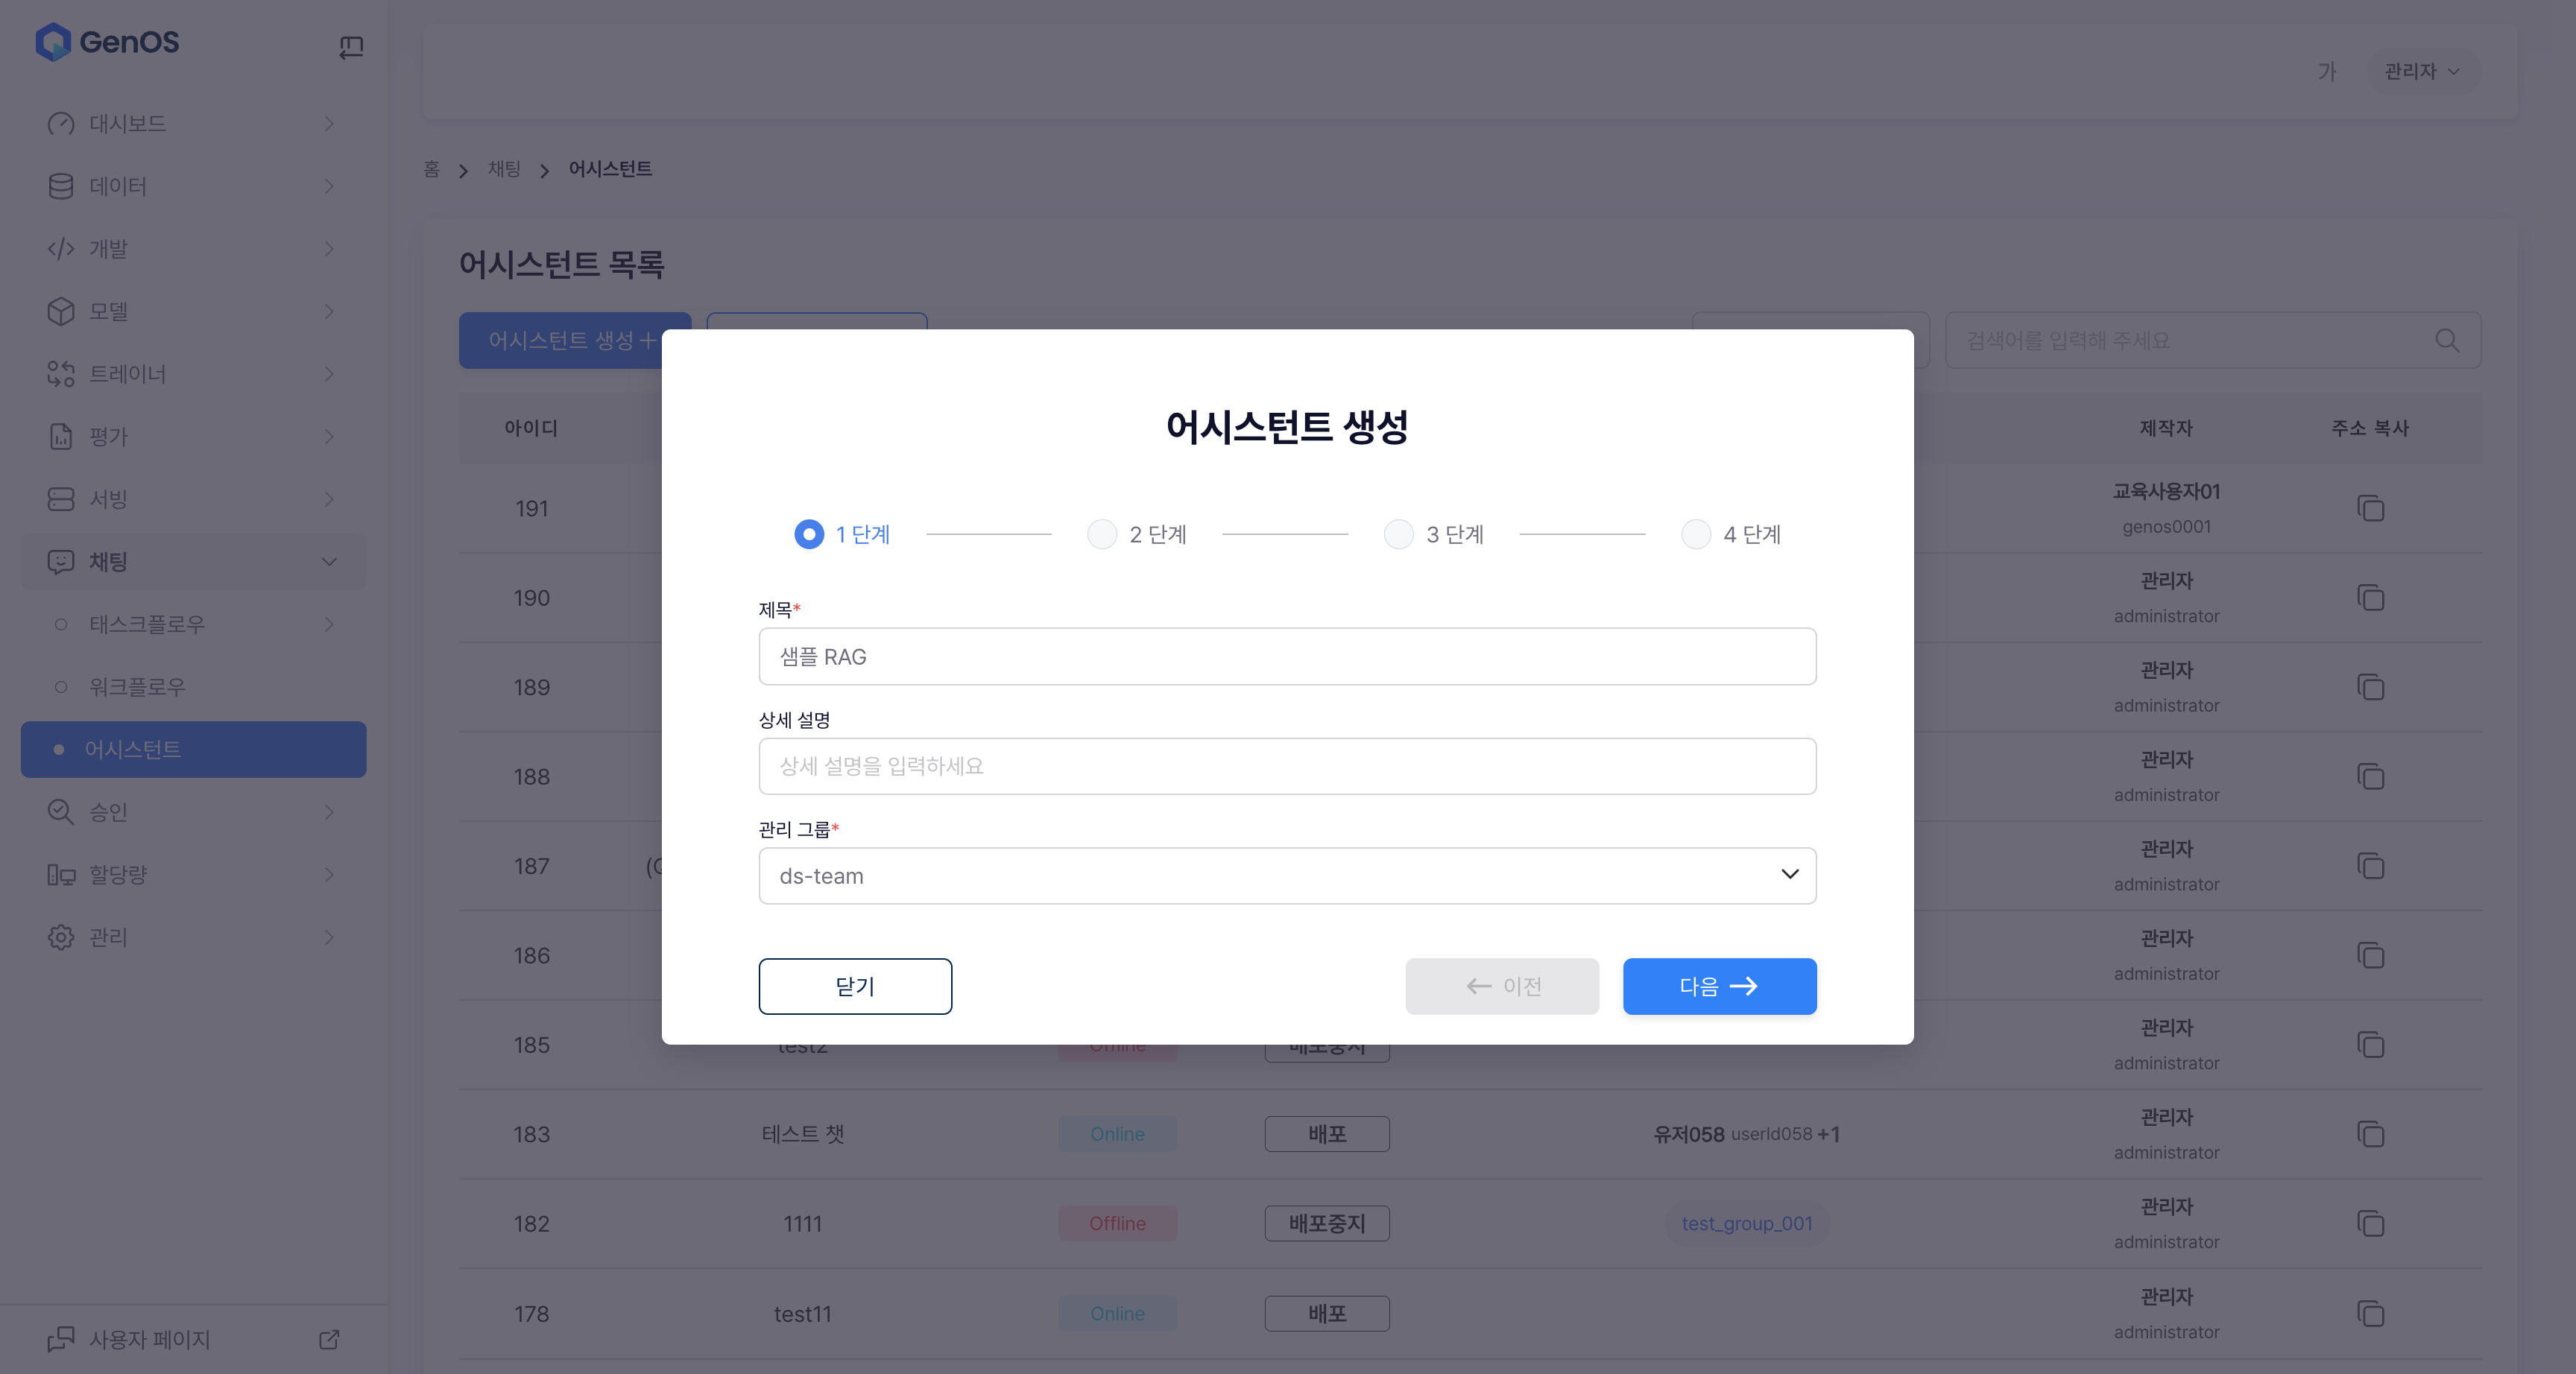Click the sidebar collapse icon beside GenOS logo
Viewport: 2576px width, 1374px height.
click(x=351, y=46)
